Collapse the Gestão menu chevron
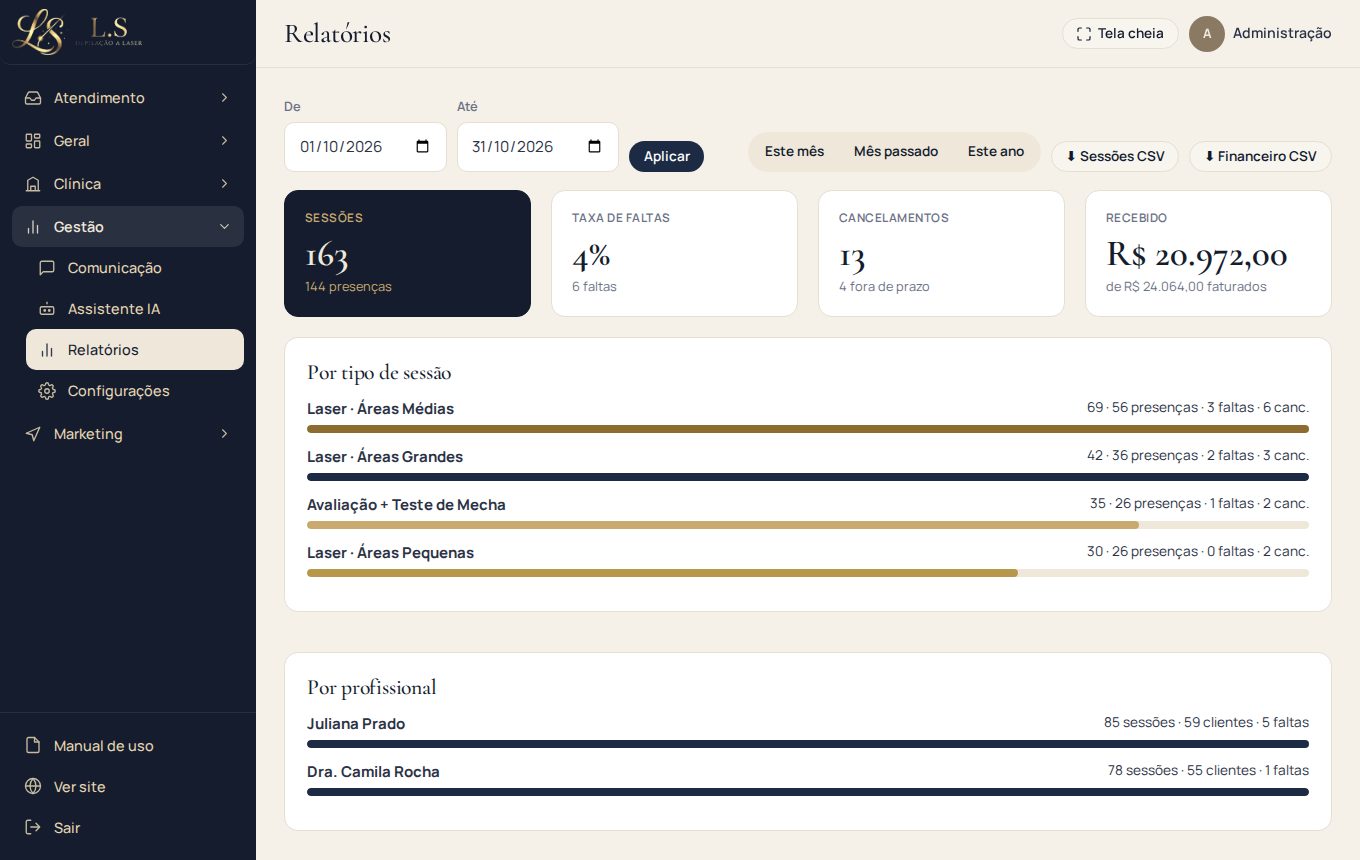Image resolution: width=1360 pixels, height=860 pixels. pos(224,227)
